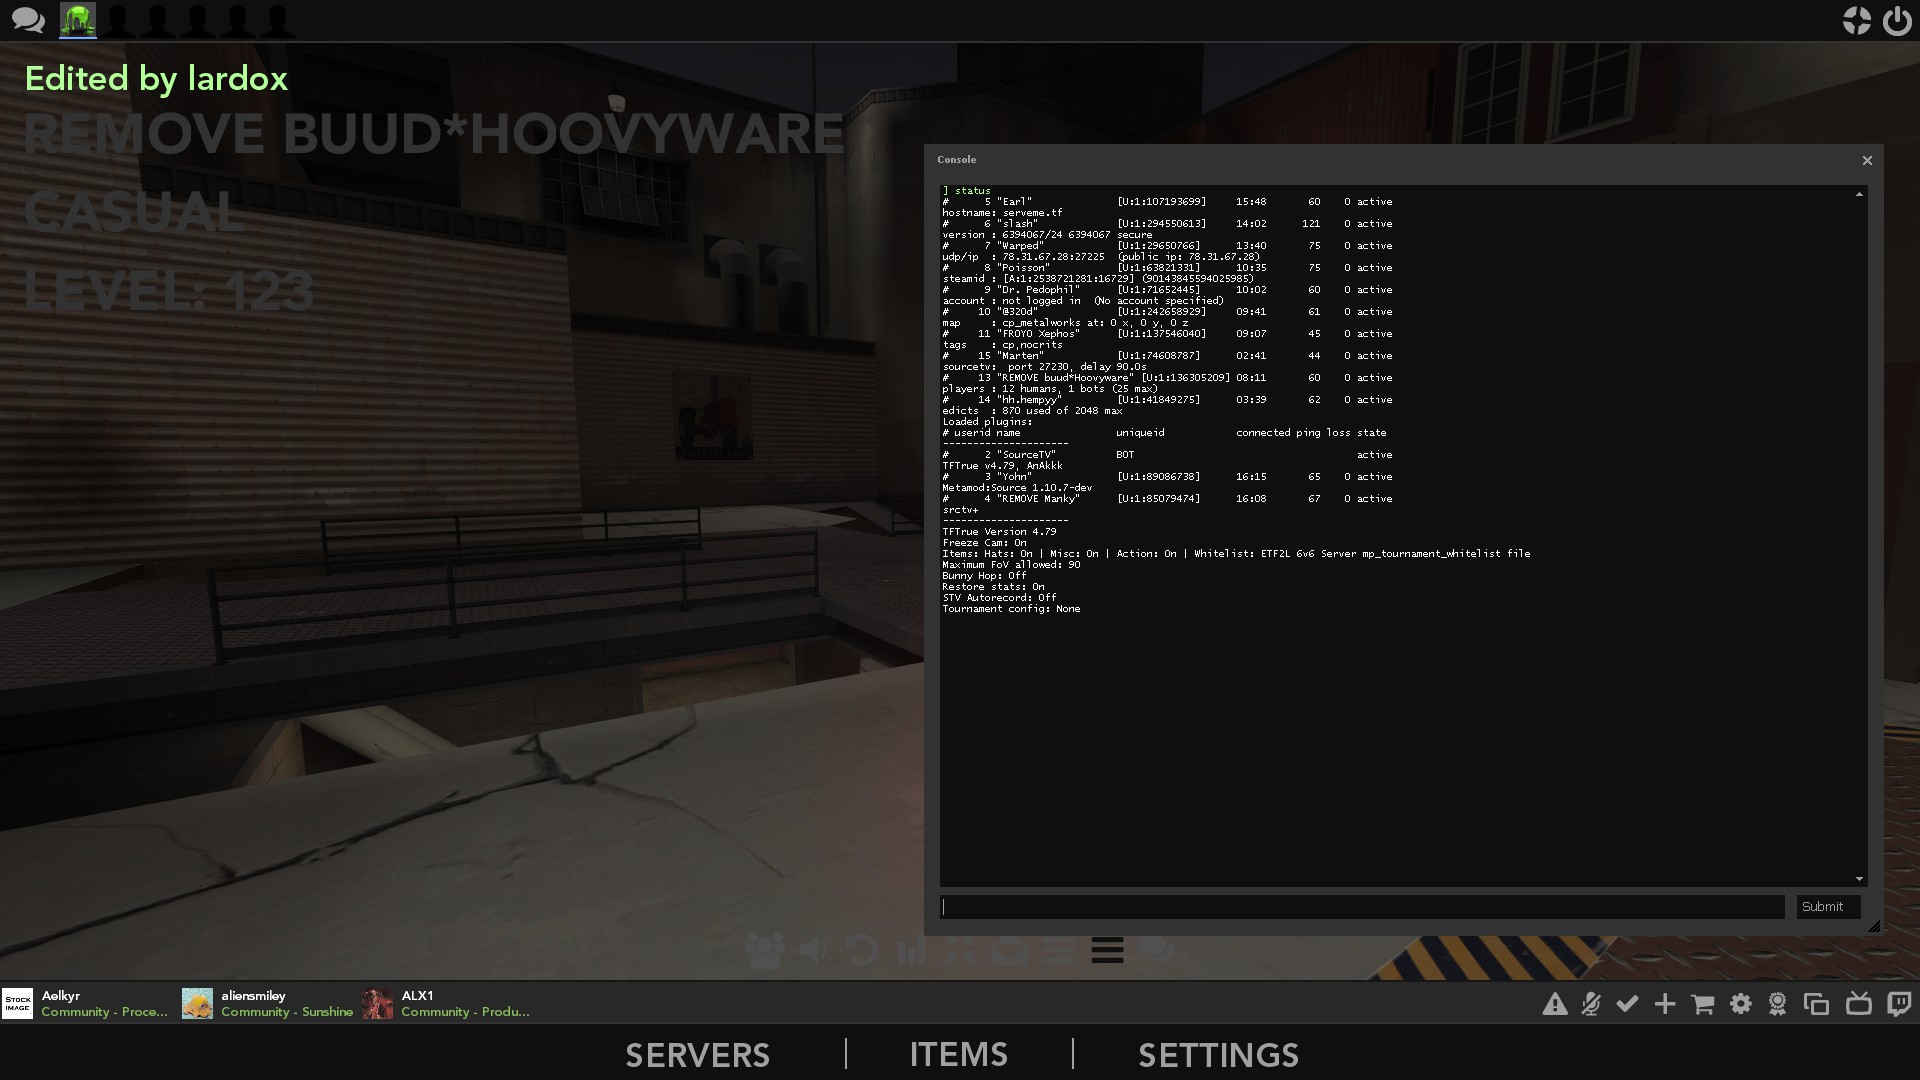Open the TV replay icon
Image resolution: width=1920 pixels, height=1080 pixels.
[1858, 1004]
